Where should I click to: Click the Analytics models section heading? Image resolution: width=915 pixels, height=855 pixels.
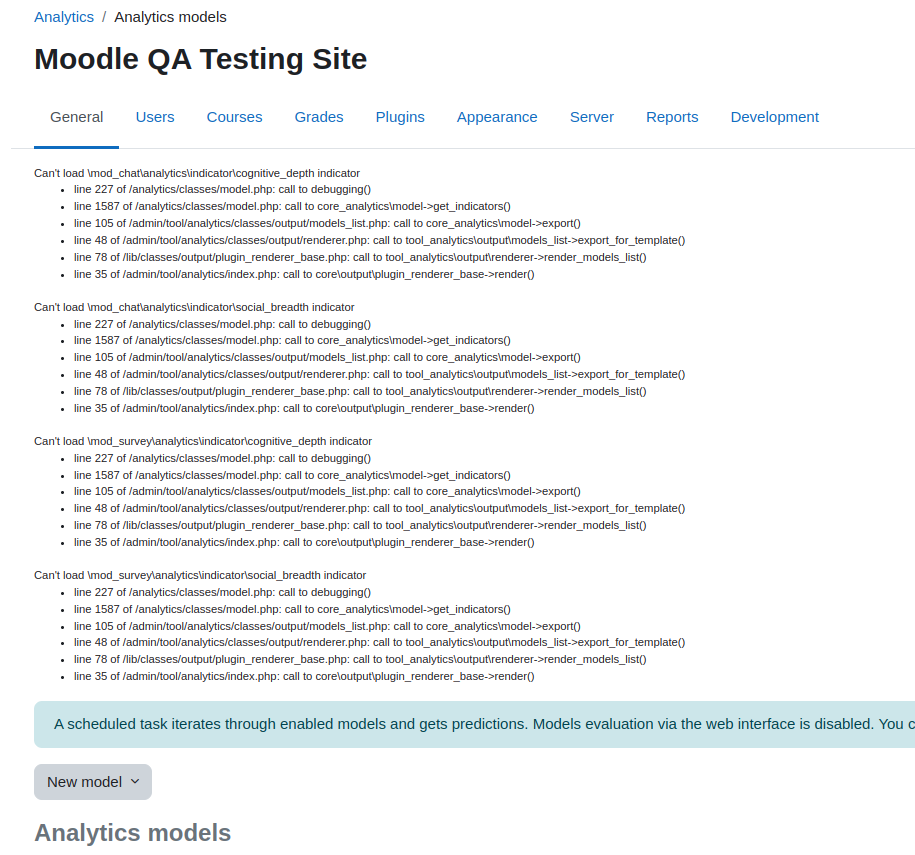point(132,833)
